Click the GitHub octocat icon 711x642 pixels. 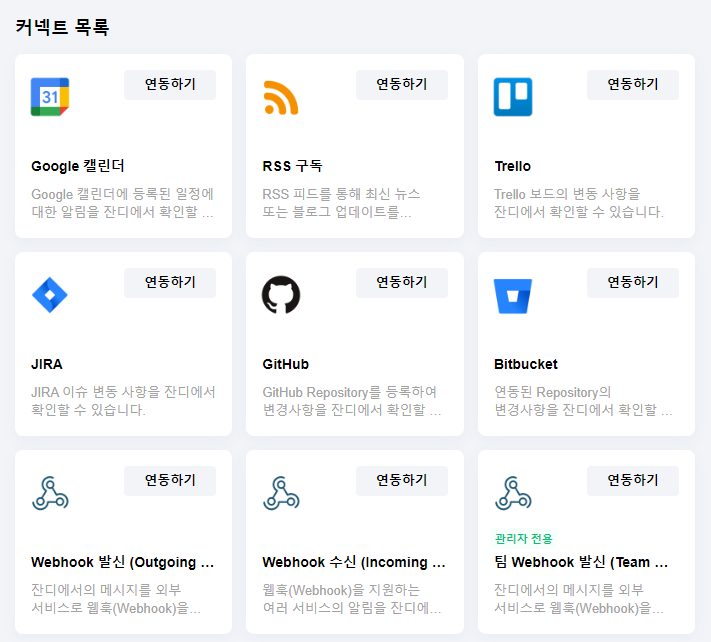[281, 295]
